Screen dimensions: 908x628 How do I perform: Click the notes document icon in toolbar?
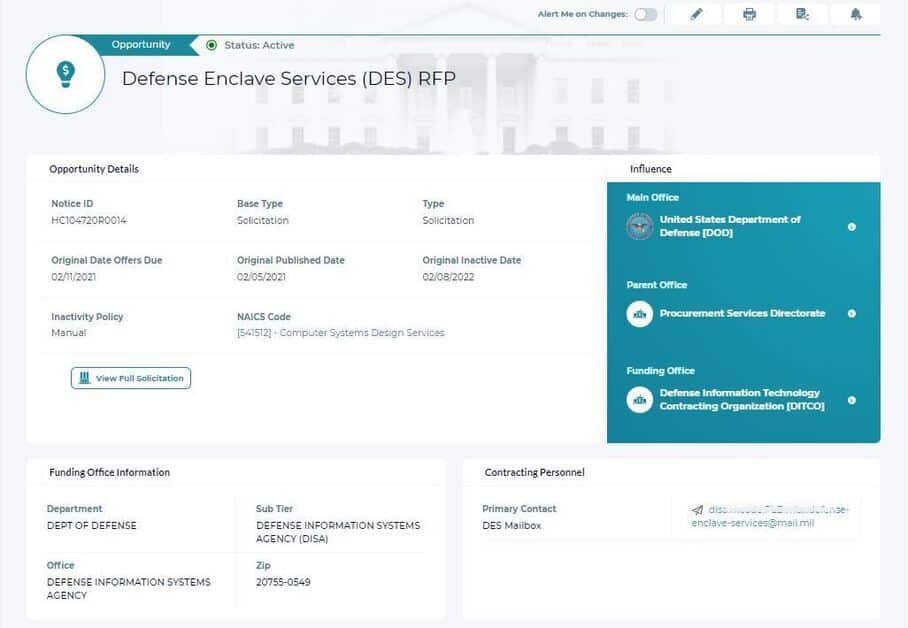tap(802, 14)
